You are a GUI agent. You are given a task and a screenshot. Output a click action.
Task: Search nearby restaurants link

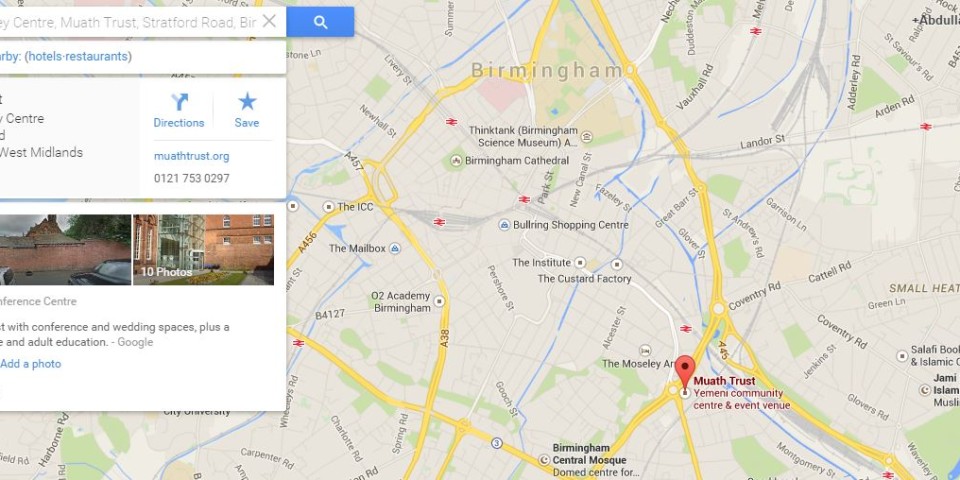97,56
